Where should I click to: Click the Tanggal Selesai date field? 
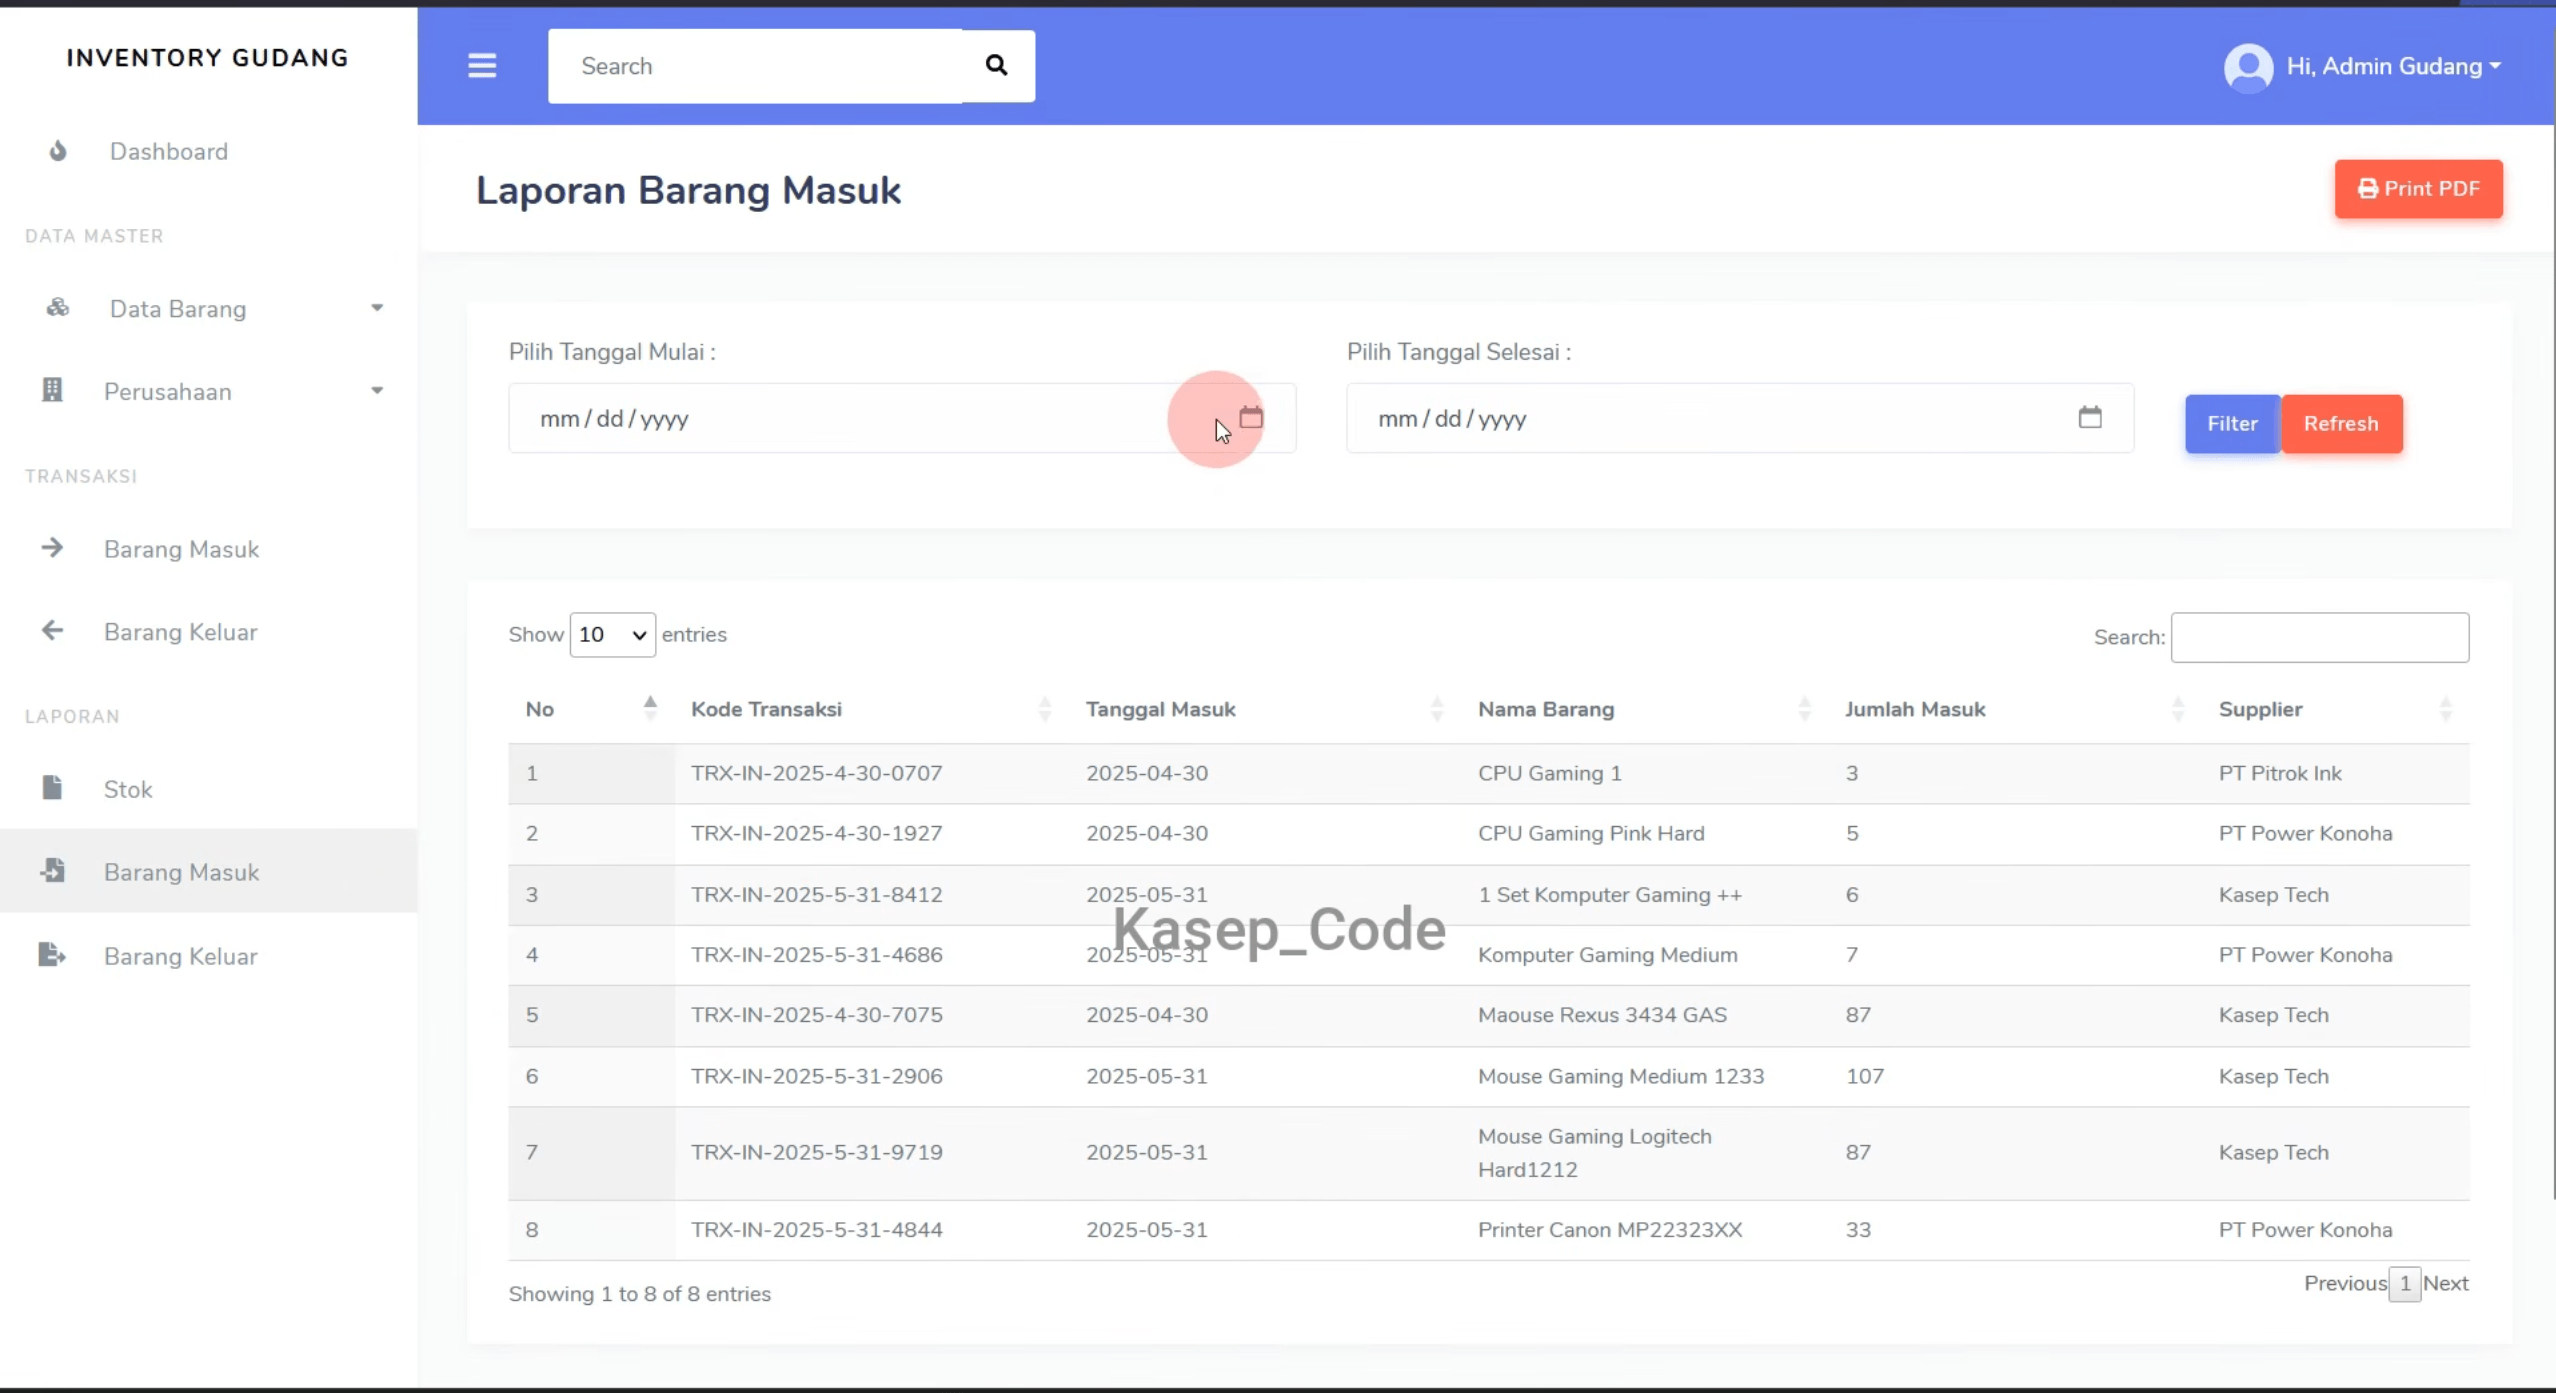coord(1740,418)
